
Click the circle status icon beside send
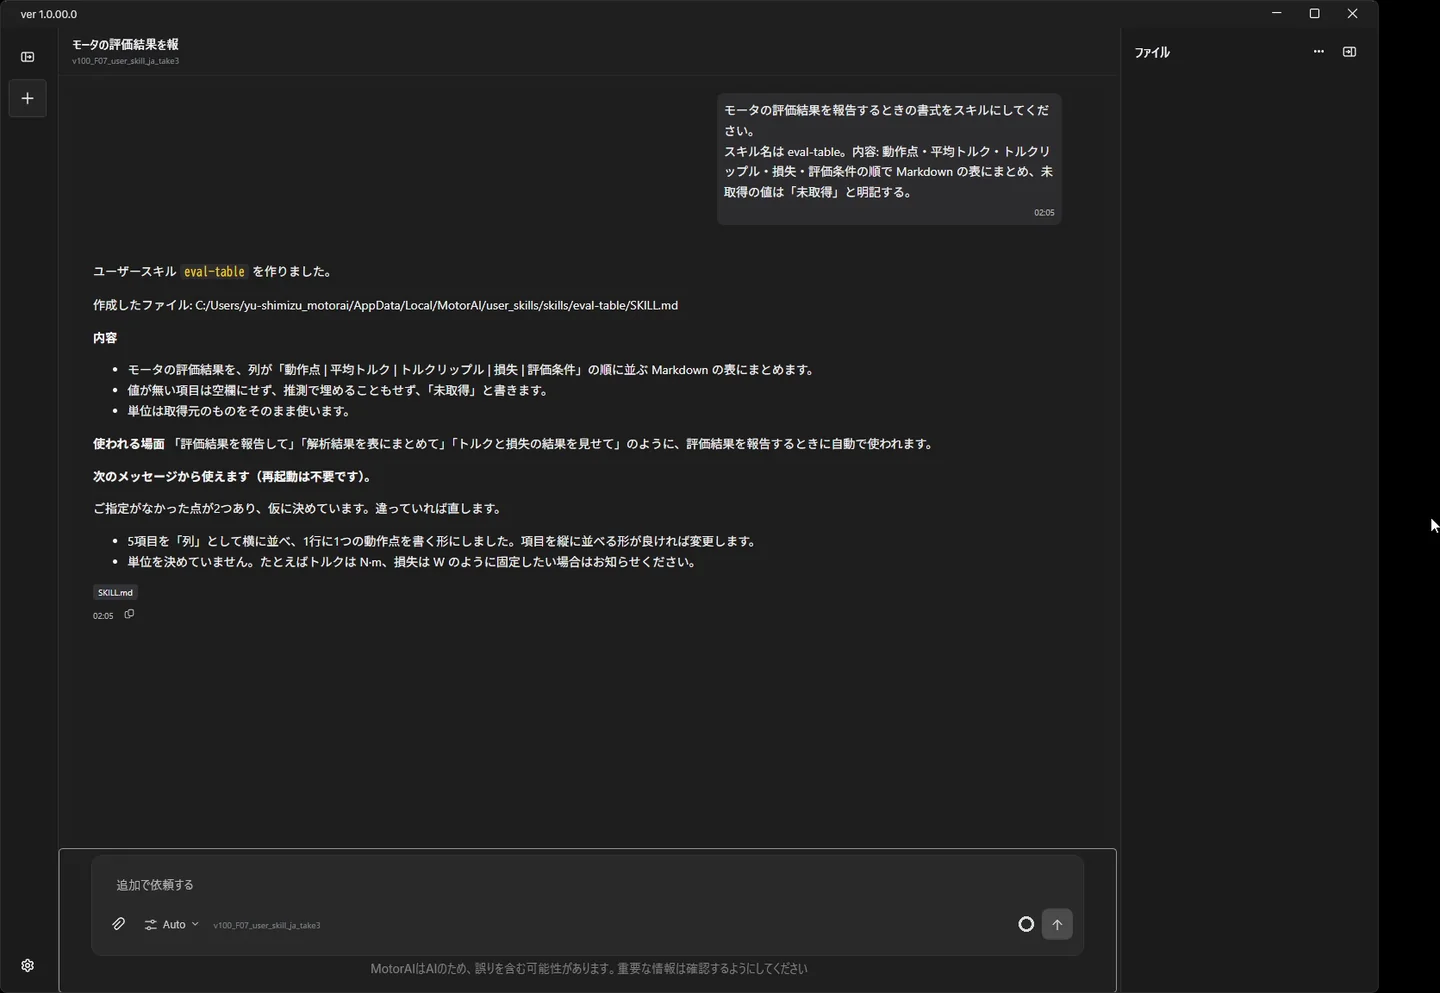(x=1026, y=924)
